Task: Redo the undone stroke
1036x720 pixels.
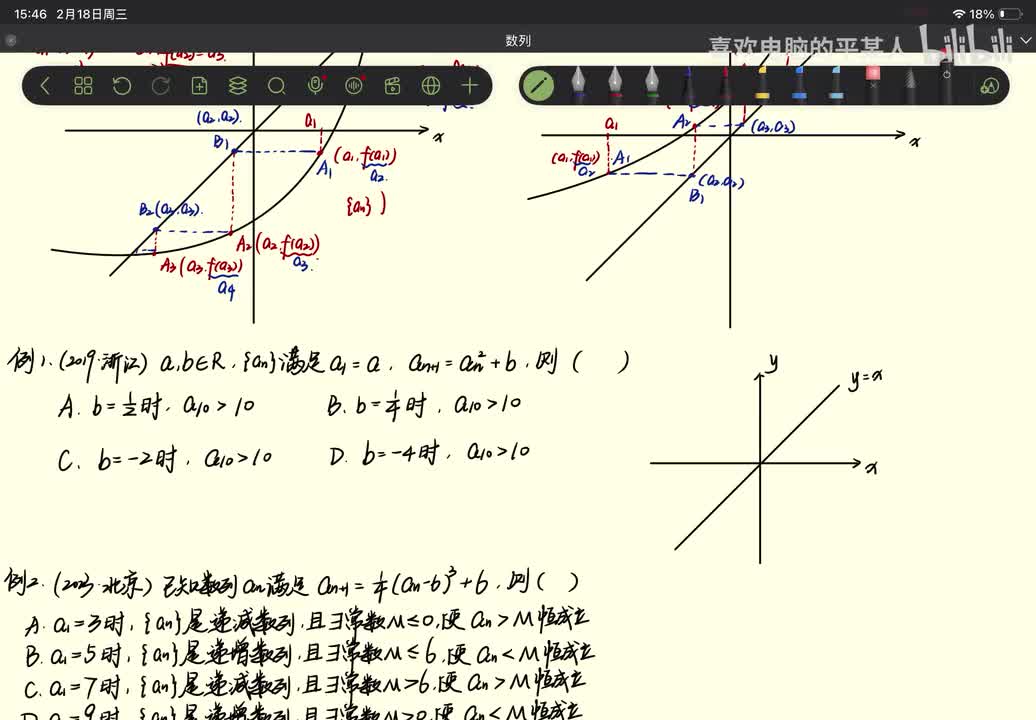Action: pyautogui.click(x=161, y=86)
